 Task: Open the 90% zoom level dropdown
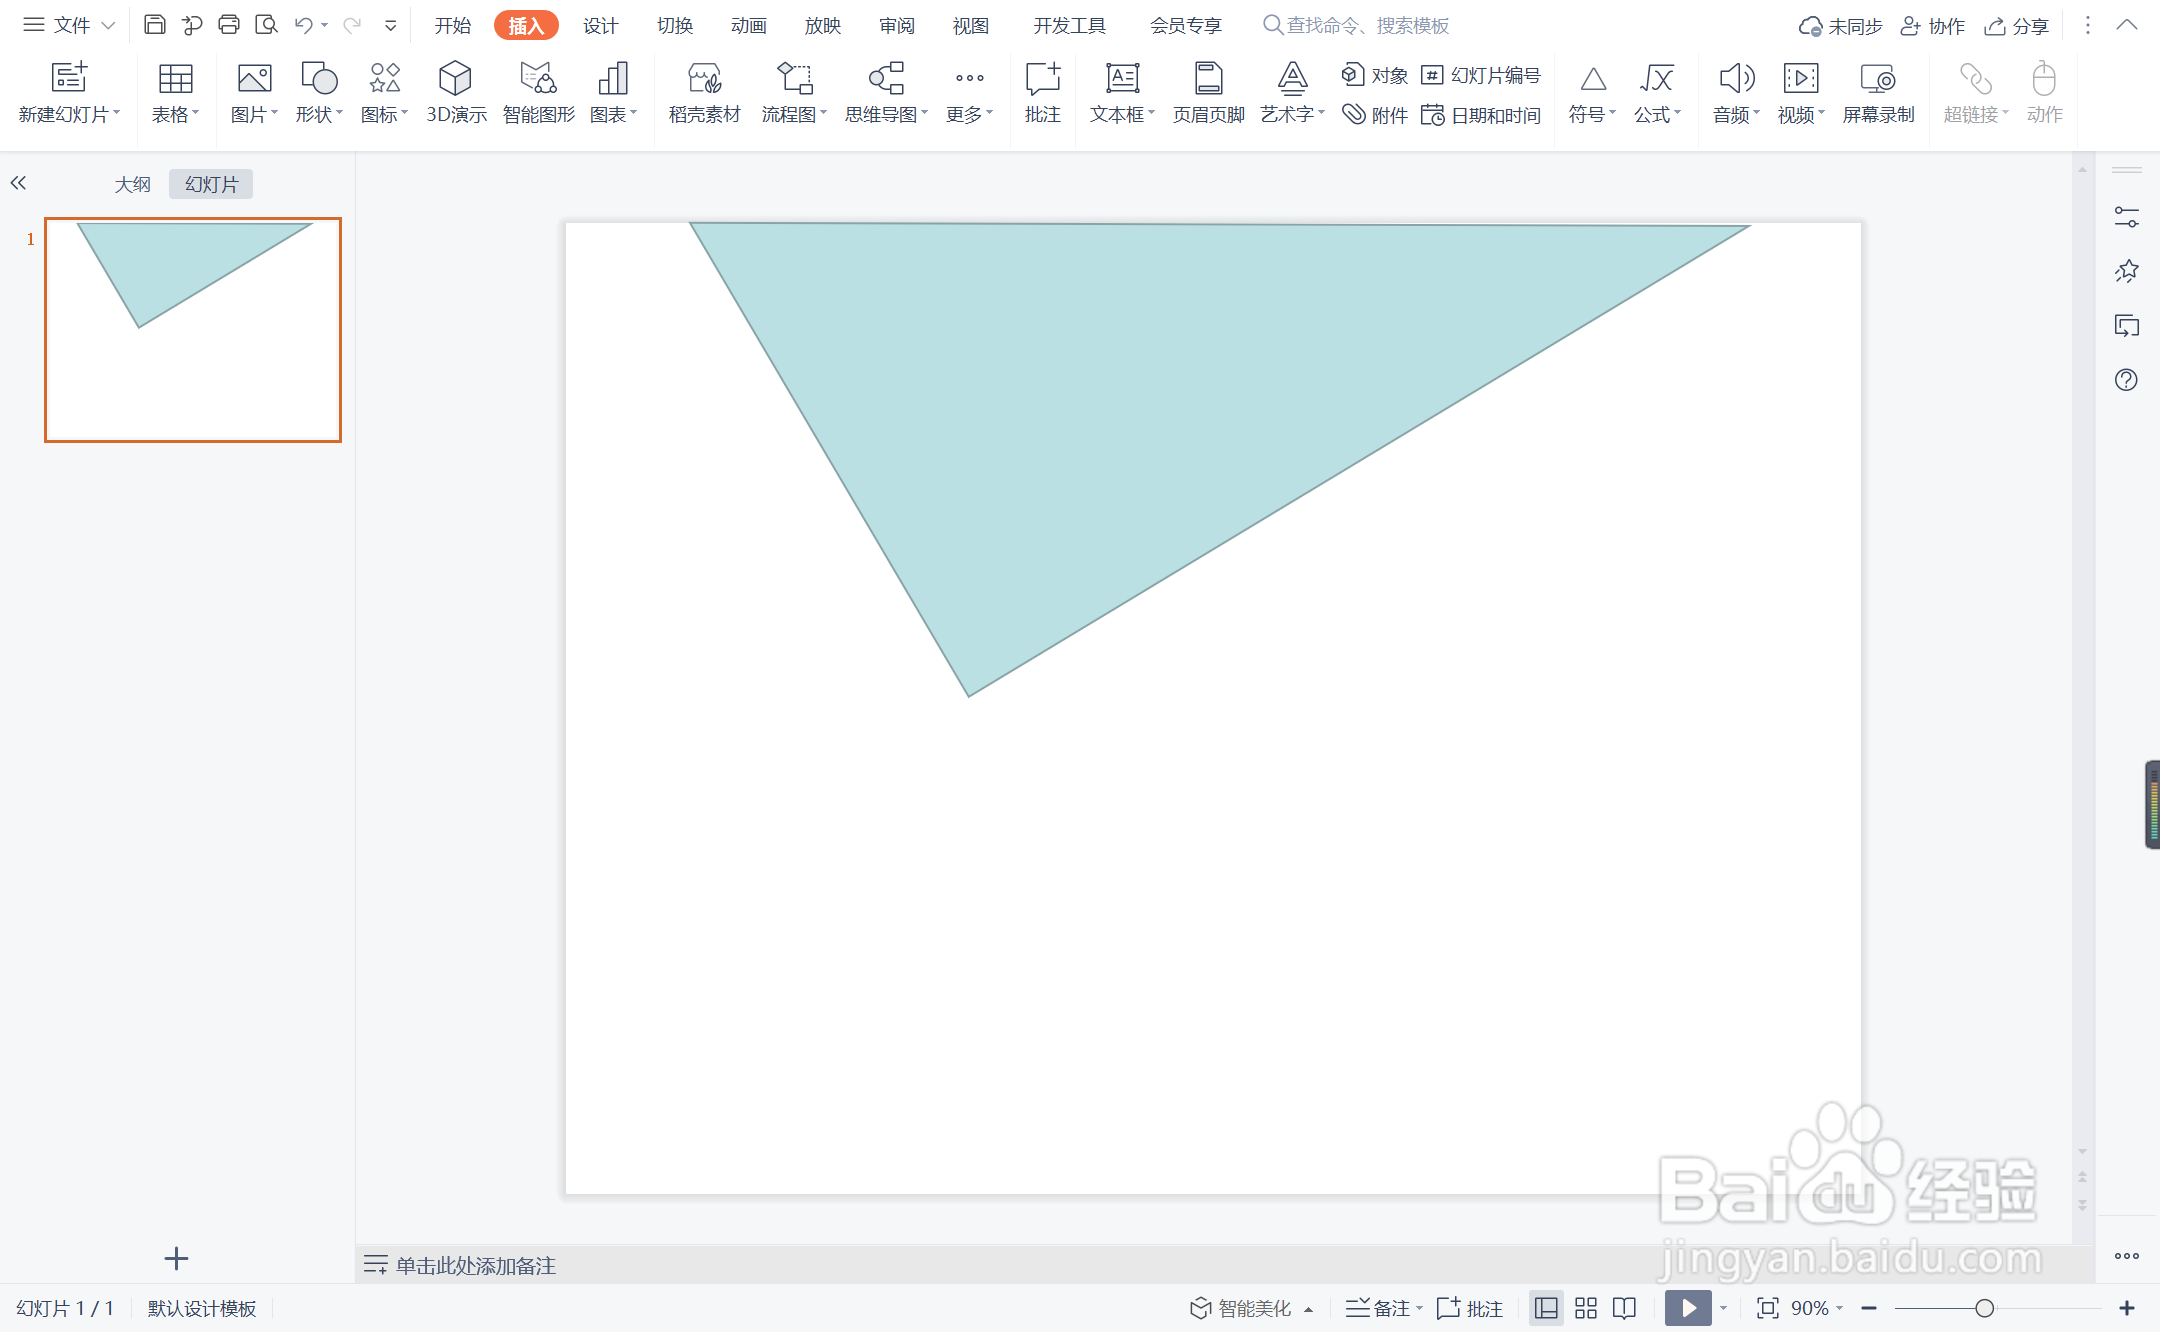(1817, 1308)
